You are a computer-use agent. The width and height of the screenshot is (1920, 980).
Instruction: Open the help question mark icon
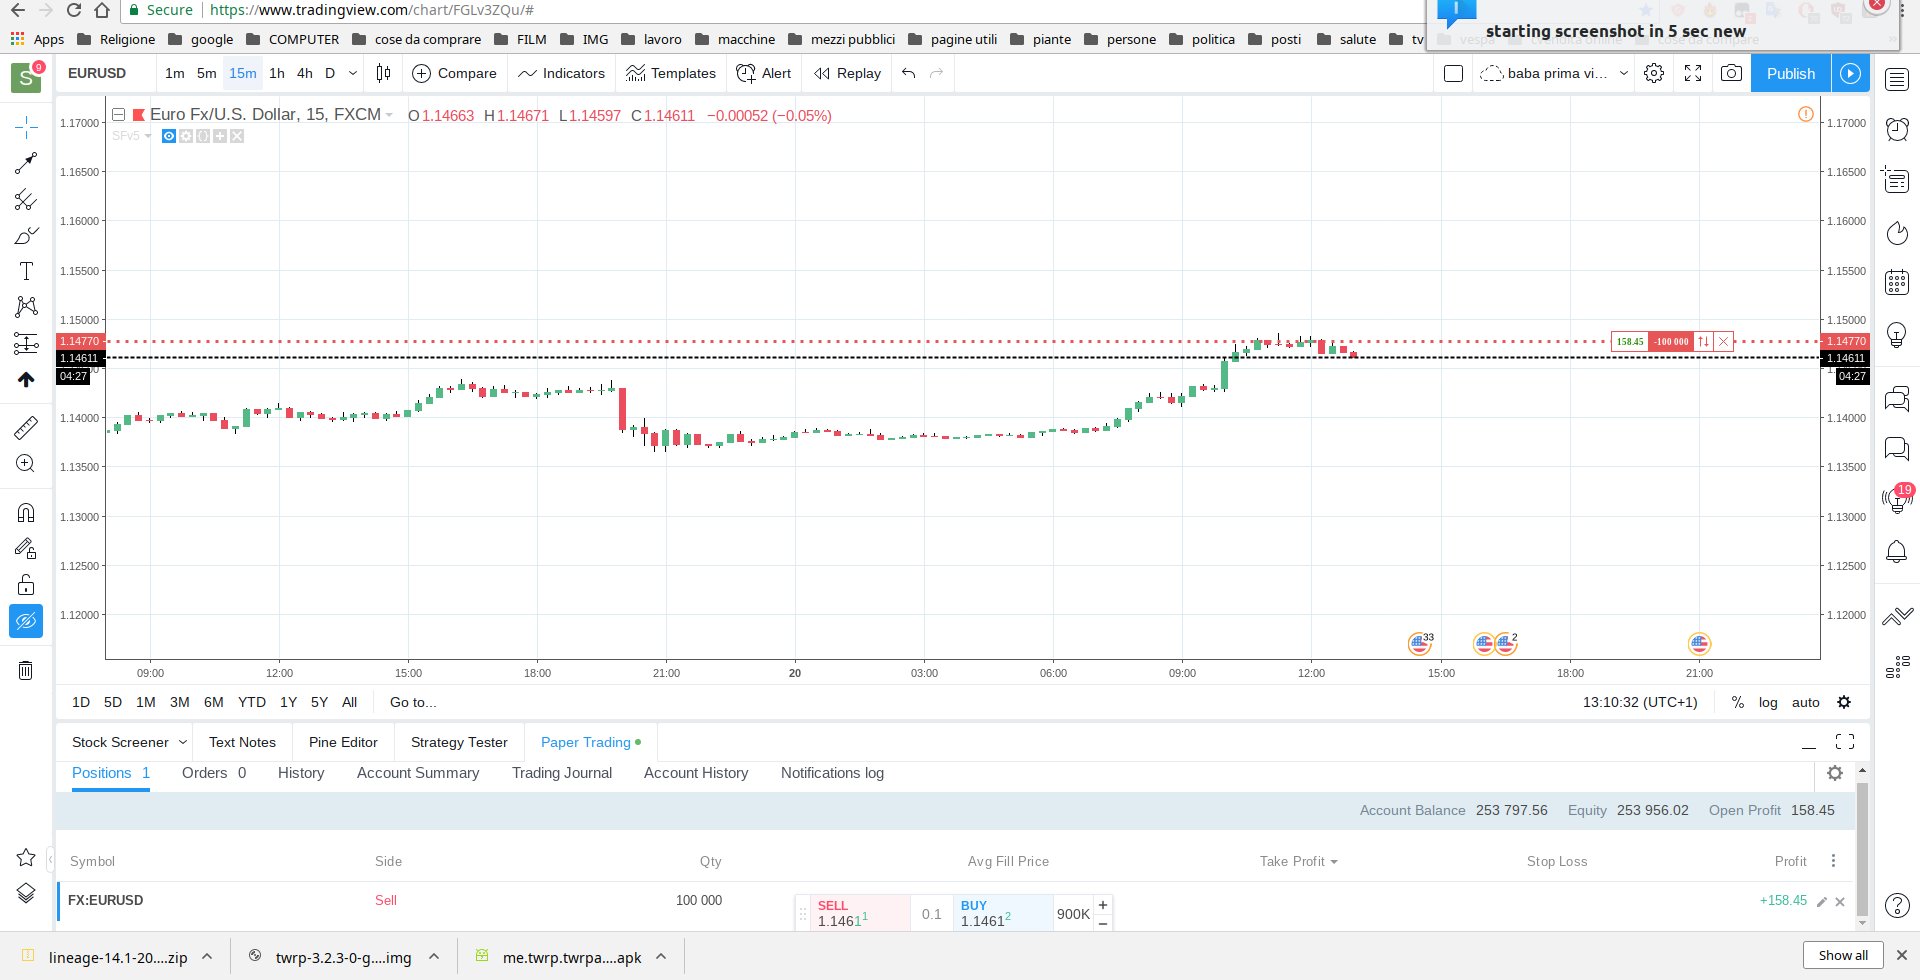tap(1897, 906)
